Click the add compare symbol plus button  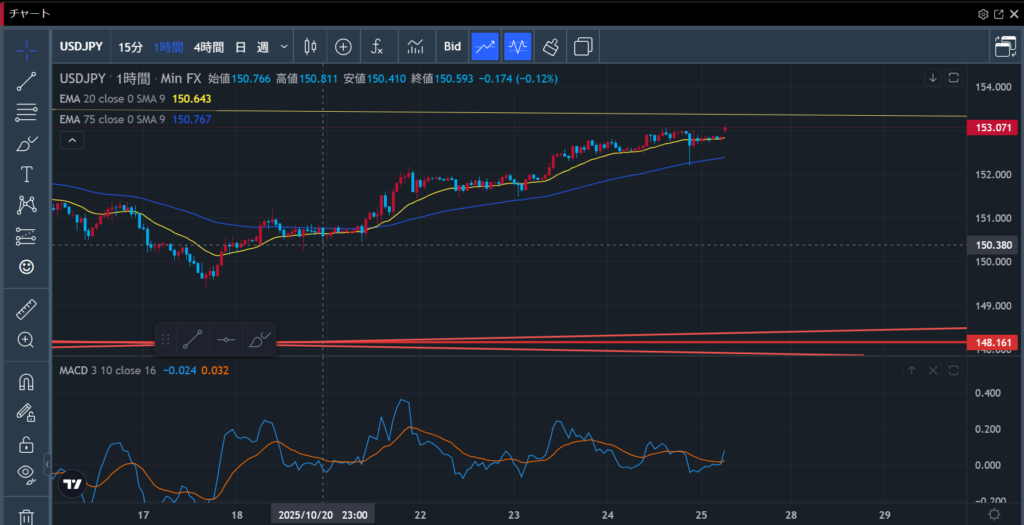point(343,46)
